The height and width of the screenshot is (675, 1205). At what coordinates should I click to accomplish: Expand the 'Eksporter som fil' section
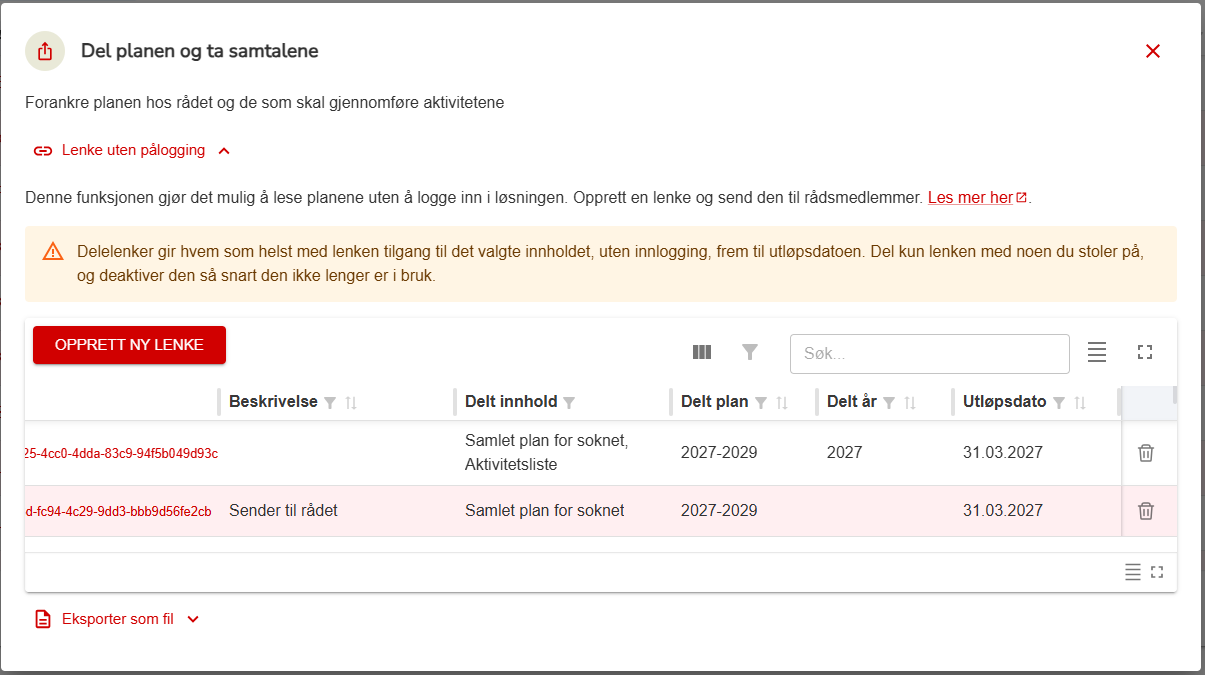click(x=117, y=619)
